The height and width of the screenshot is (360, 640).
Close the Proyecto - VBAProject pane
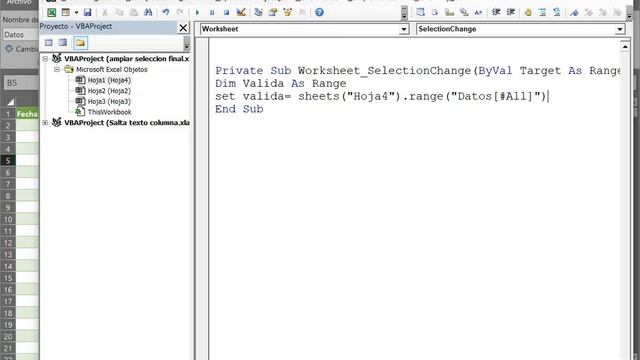[x=183, y=28]
